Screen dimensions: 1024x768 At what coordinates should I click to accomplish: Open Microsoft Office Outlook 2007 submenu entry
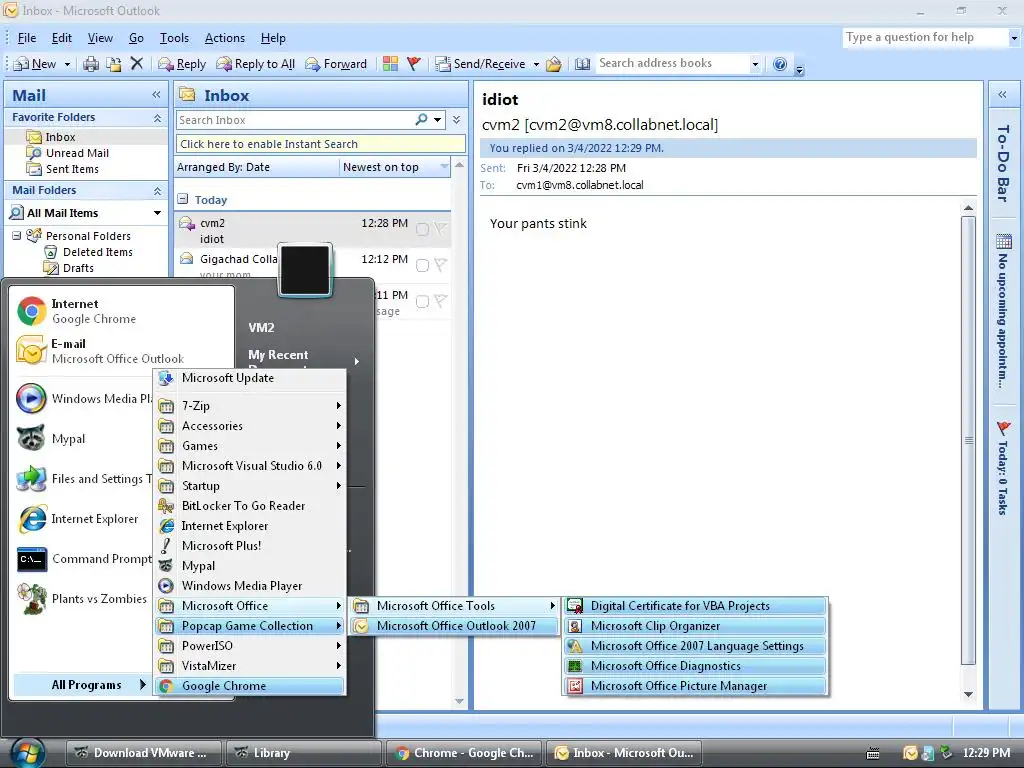tap(455, 626)
